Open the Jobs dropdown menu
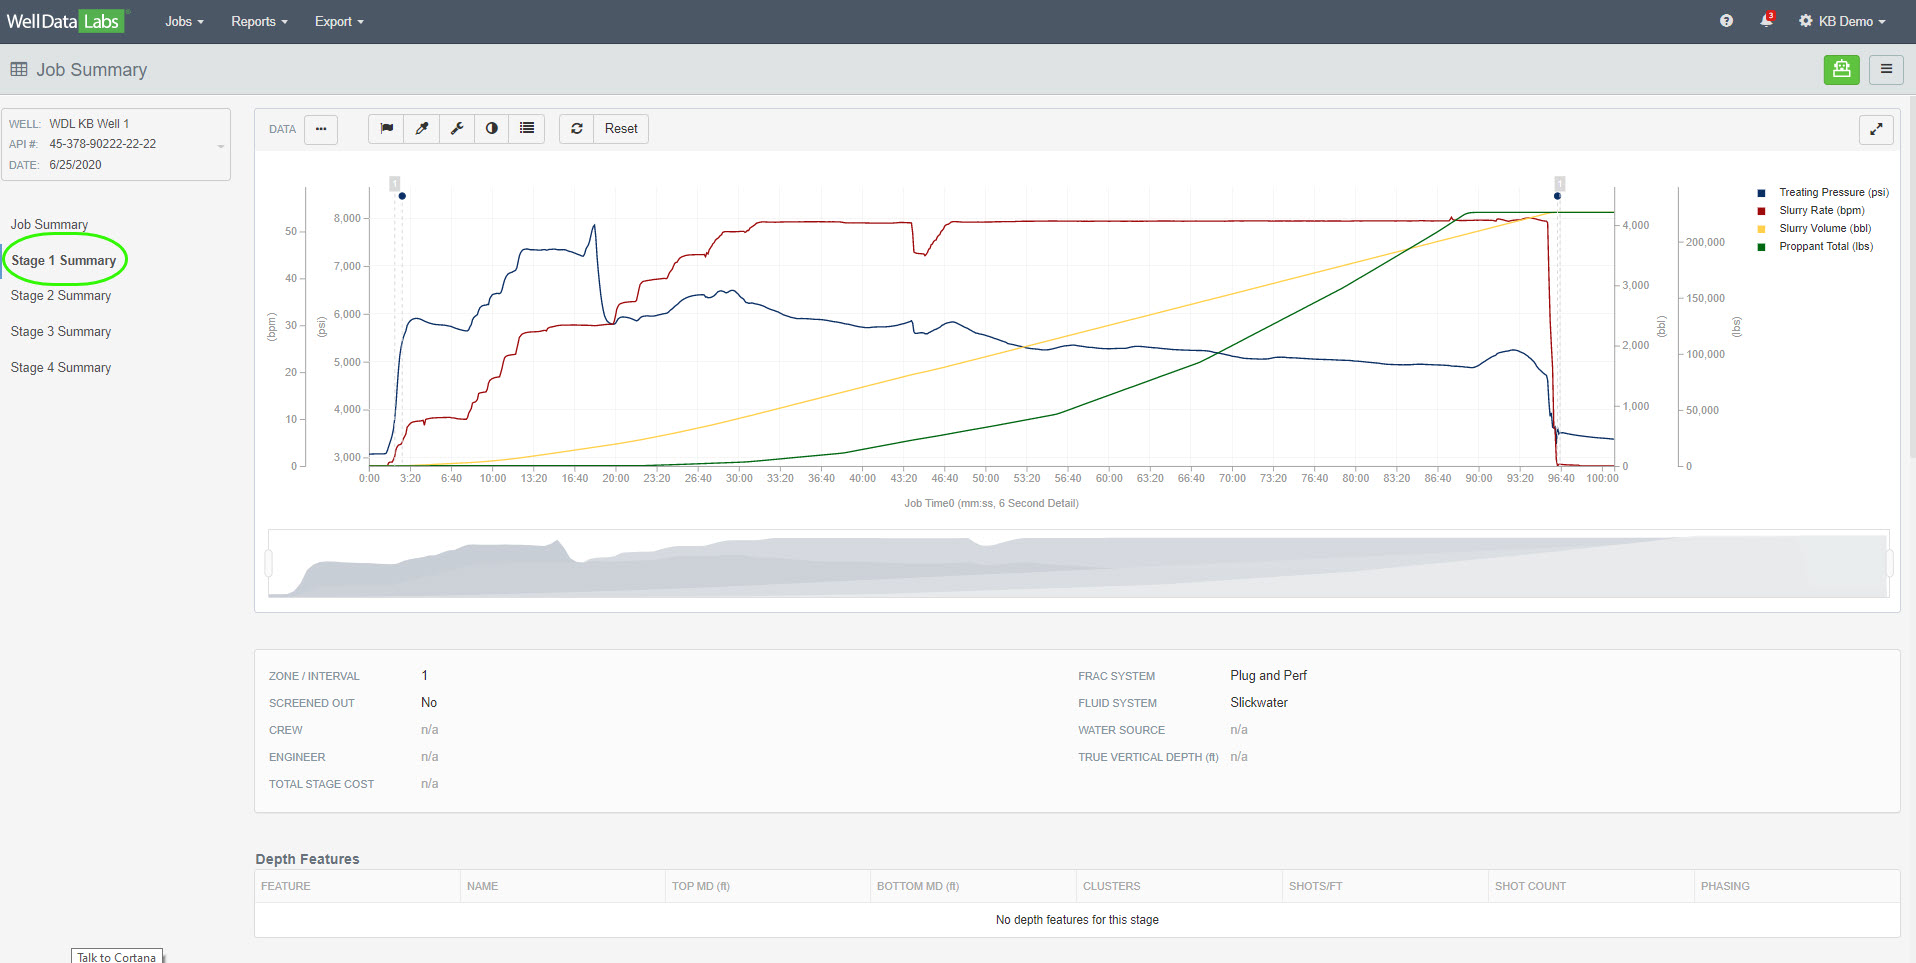This screenshot has width=1916, height=963. (x=184, y=21)
